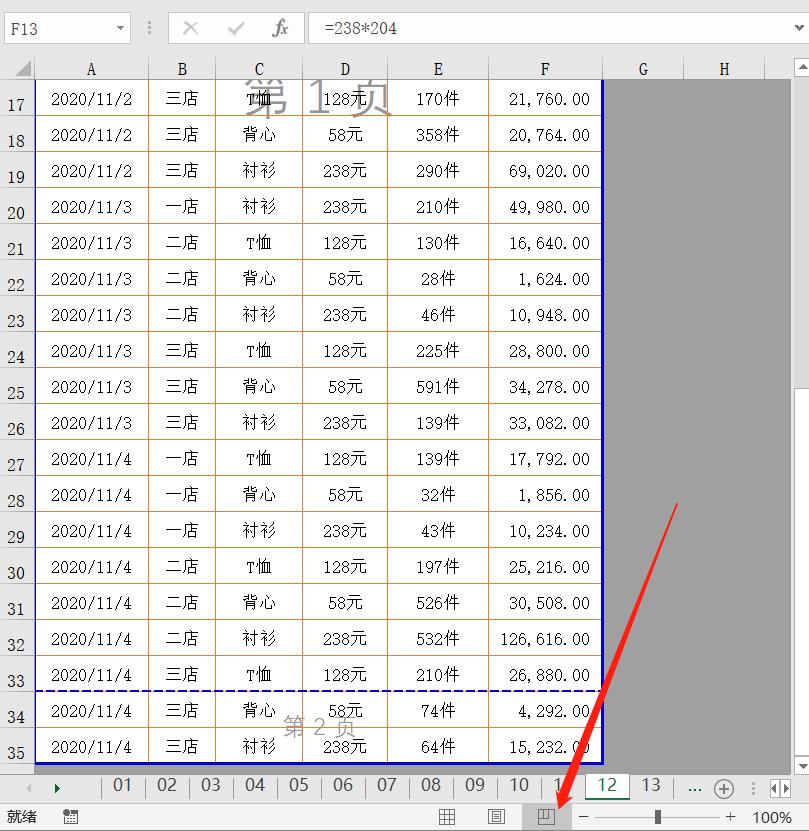Click cell showing 28件
Viewport: 809px width, 831px height.
click(438, 278)
